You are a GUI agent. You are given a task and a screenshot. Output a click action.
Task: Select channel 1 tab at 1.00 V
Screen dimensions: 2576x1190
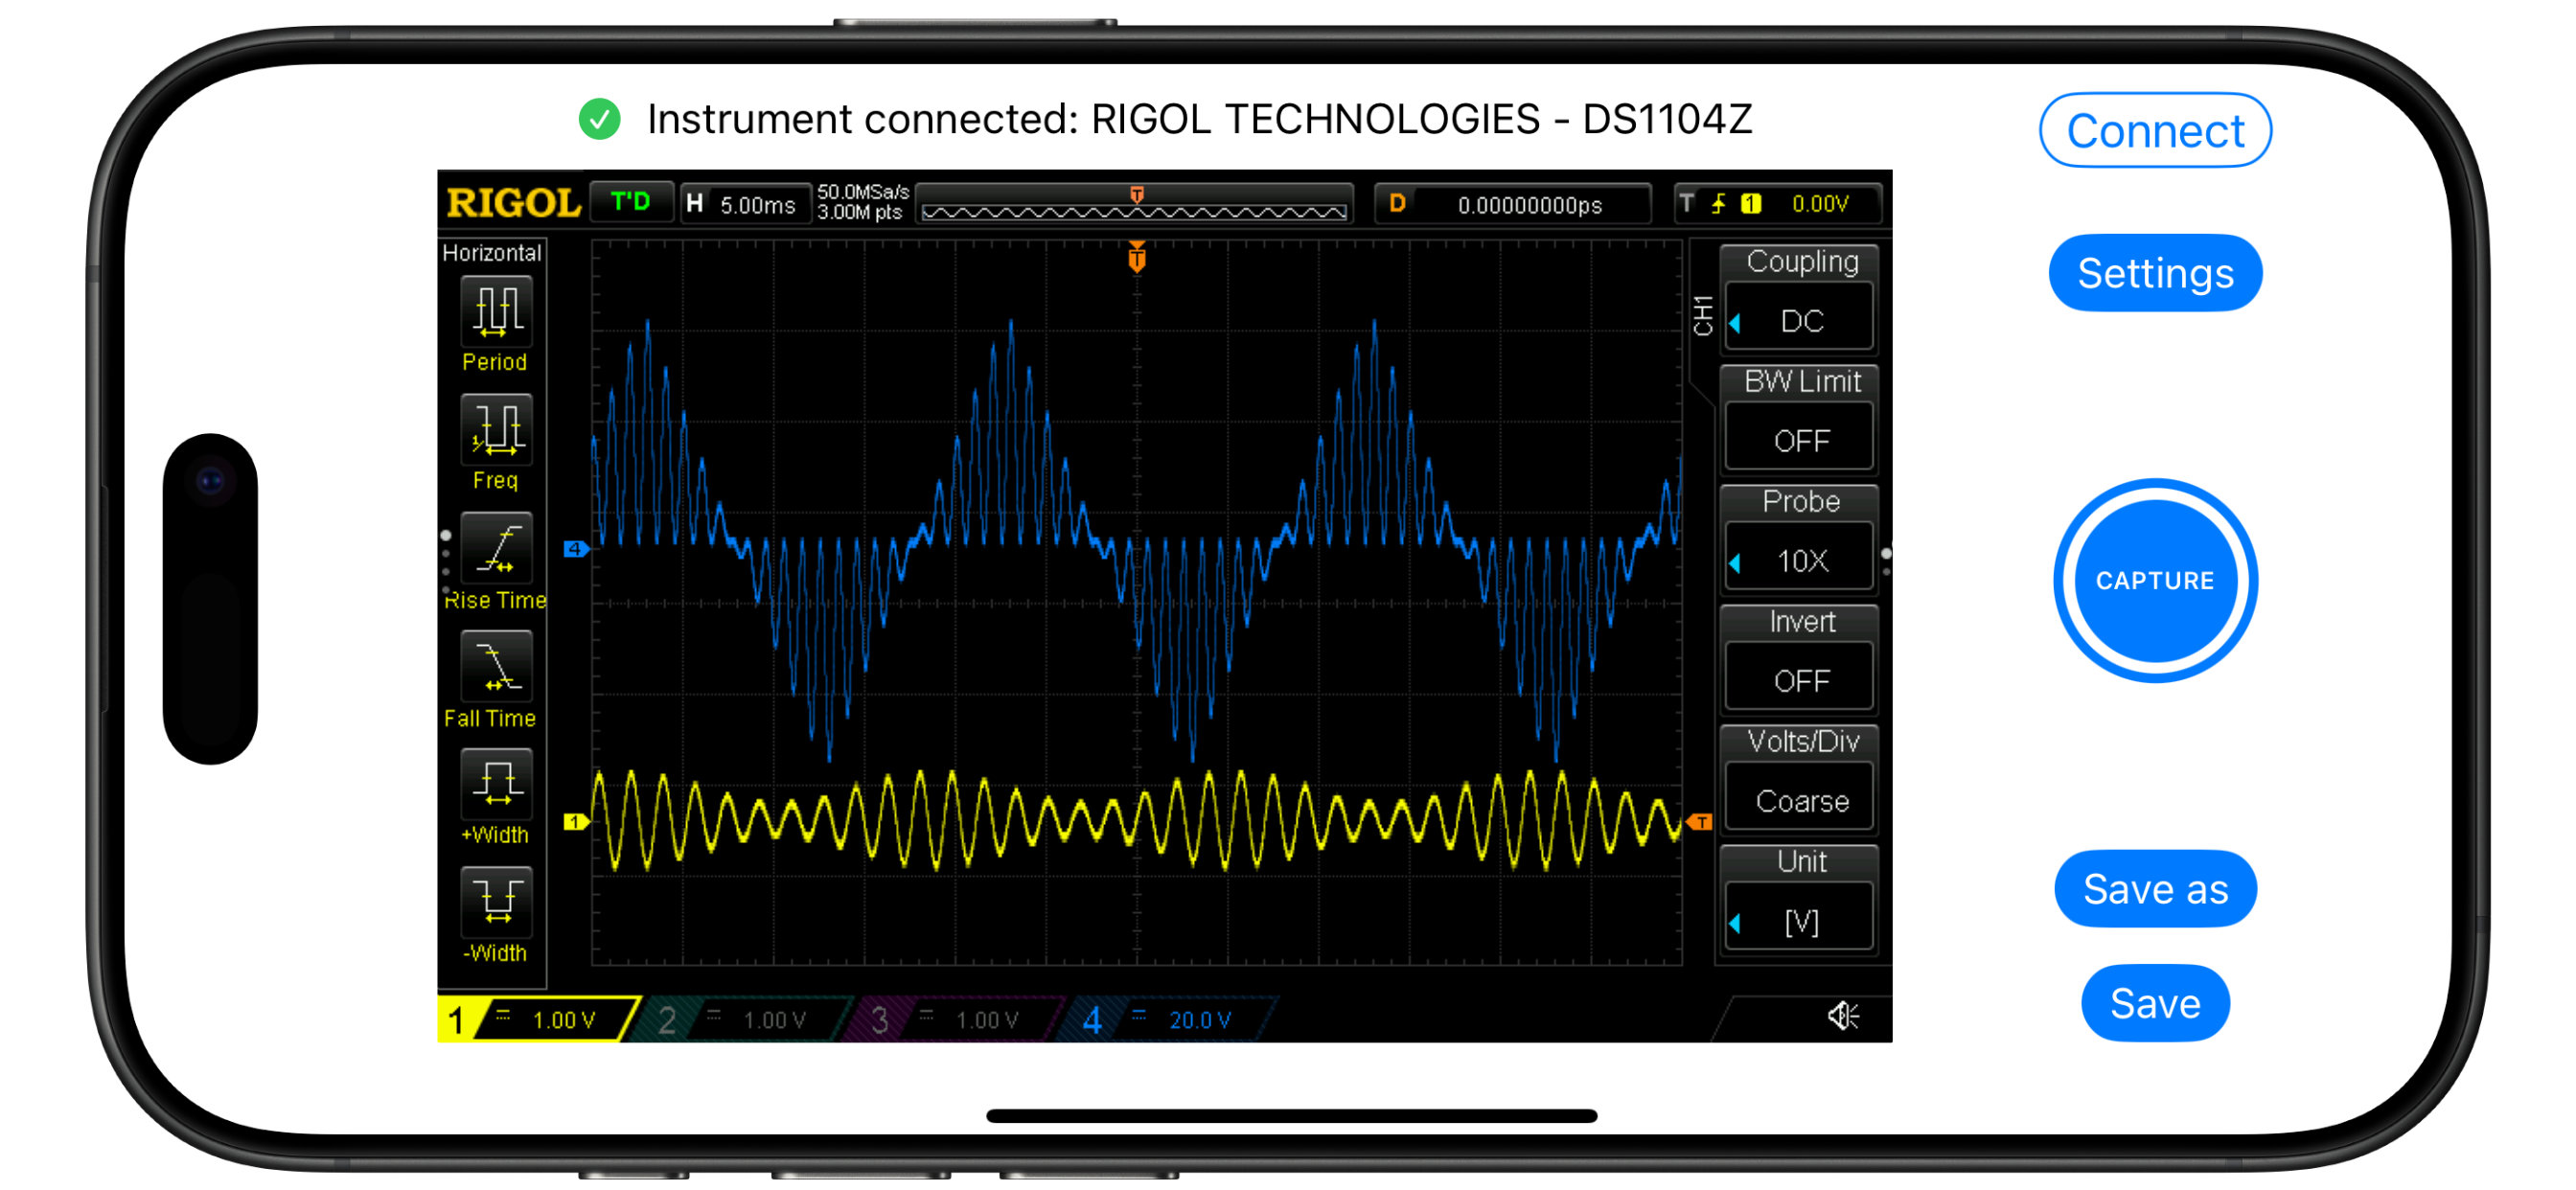pyautogui.click(x=538, y=1019)
